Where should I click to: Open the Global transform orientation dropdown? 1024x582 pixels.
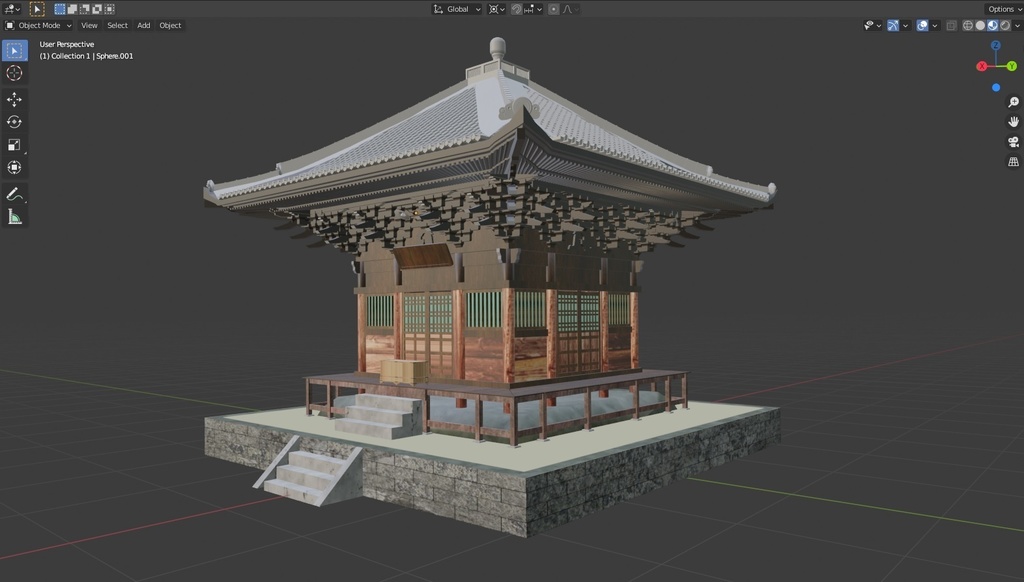coord(457,9)
